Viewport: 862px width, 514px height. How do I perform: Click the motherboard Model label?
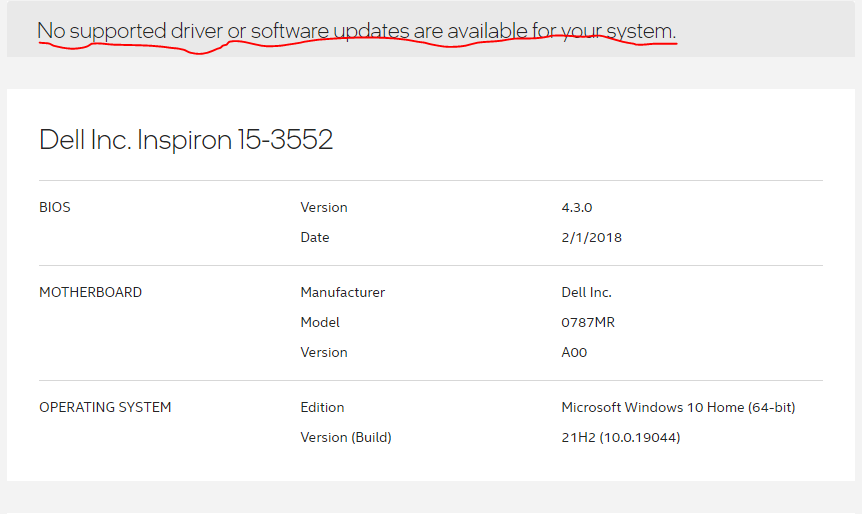pos(320,322)
